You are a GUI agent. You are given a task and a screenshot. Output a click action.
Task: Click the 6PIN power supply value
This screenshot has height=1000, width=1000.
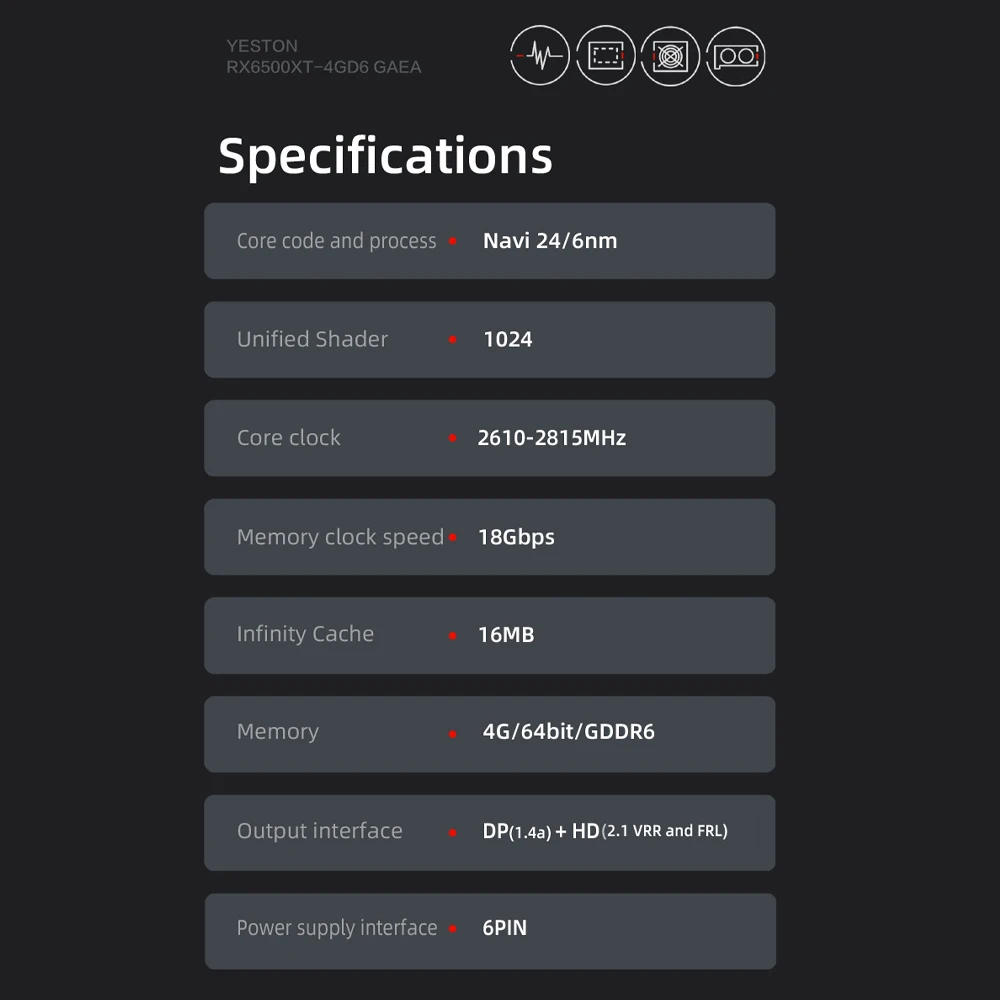[x=504, y=928]
